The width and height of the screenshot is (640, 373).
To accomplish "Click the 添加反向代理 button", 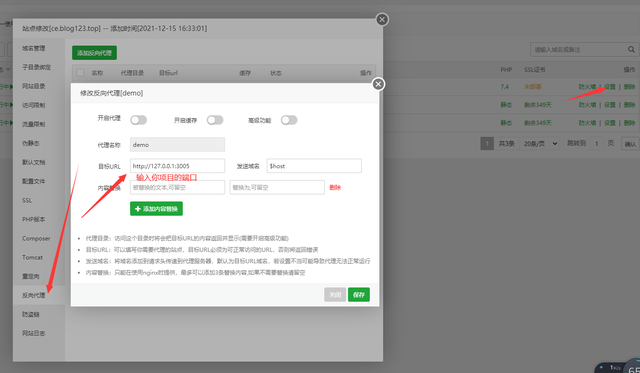I will tap(94, 53).
